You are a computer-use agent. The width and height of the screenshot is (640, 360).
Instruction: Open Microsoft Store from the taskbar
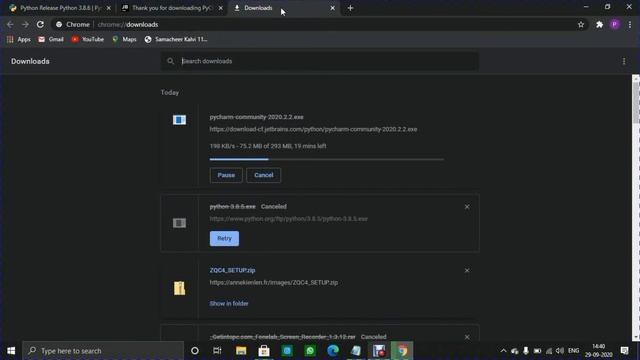(264, 351)
